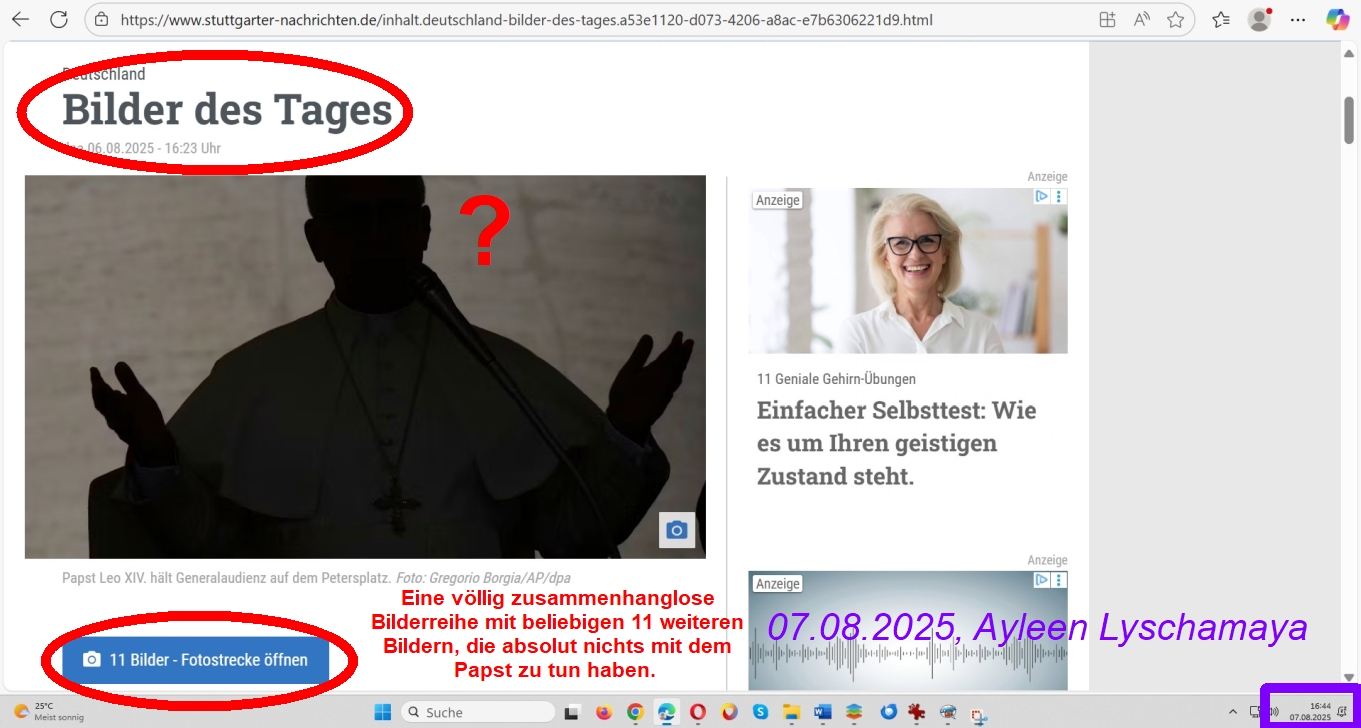This screenshot has width=1361, height=728.
Task: Launch Word from the taskbar
Action: click(x=823, y=712)
